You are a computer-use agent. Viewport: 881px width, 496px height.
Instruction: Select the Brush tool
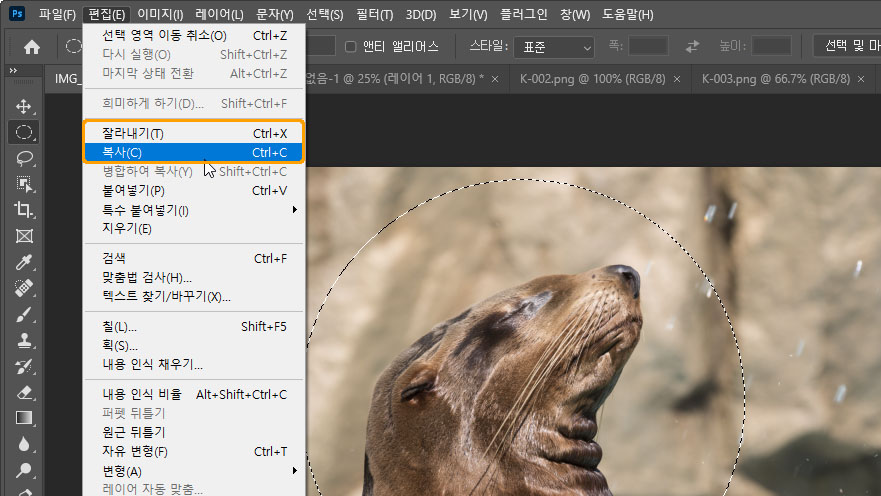tap(24, 315)
